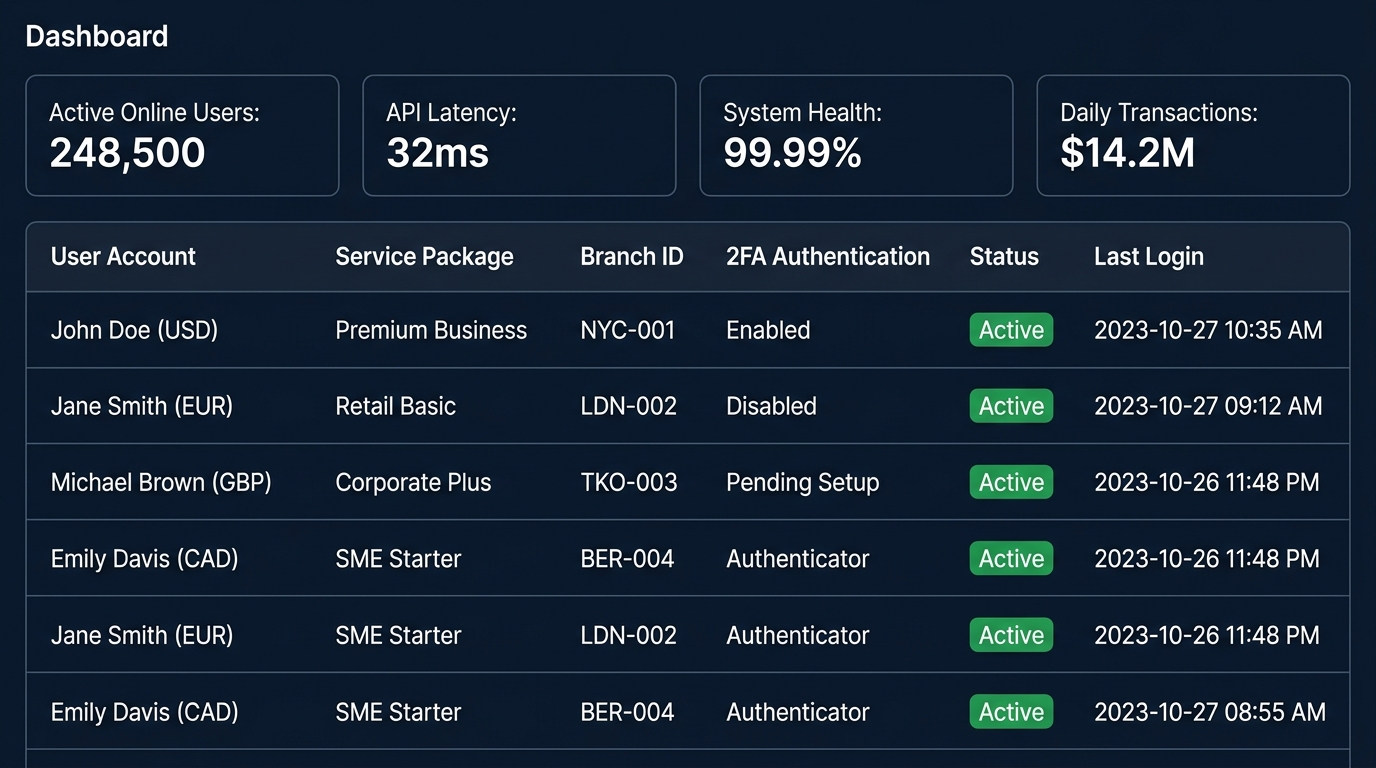This screenshot has width=1376, height=768.
Task: Click Authenticator in Jane Smith's row
Action: pyautogui.click(x=797, y=635)
